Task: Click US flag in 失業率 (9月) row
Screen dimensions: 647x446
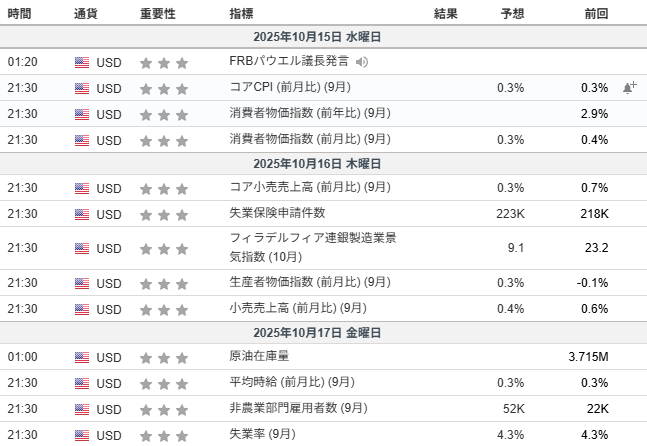Action: [82, 435]
